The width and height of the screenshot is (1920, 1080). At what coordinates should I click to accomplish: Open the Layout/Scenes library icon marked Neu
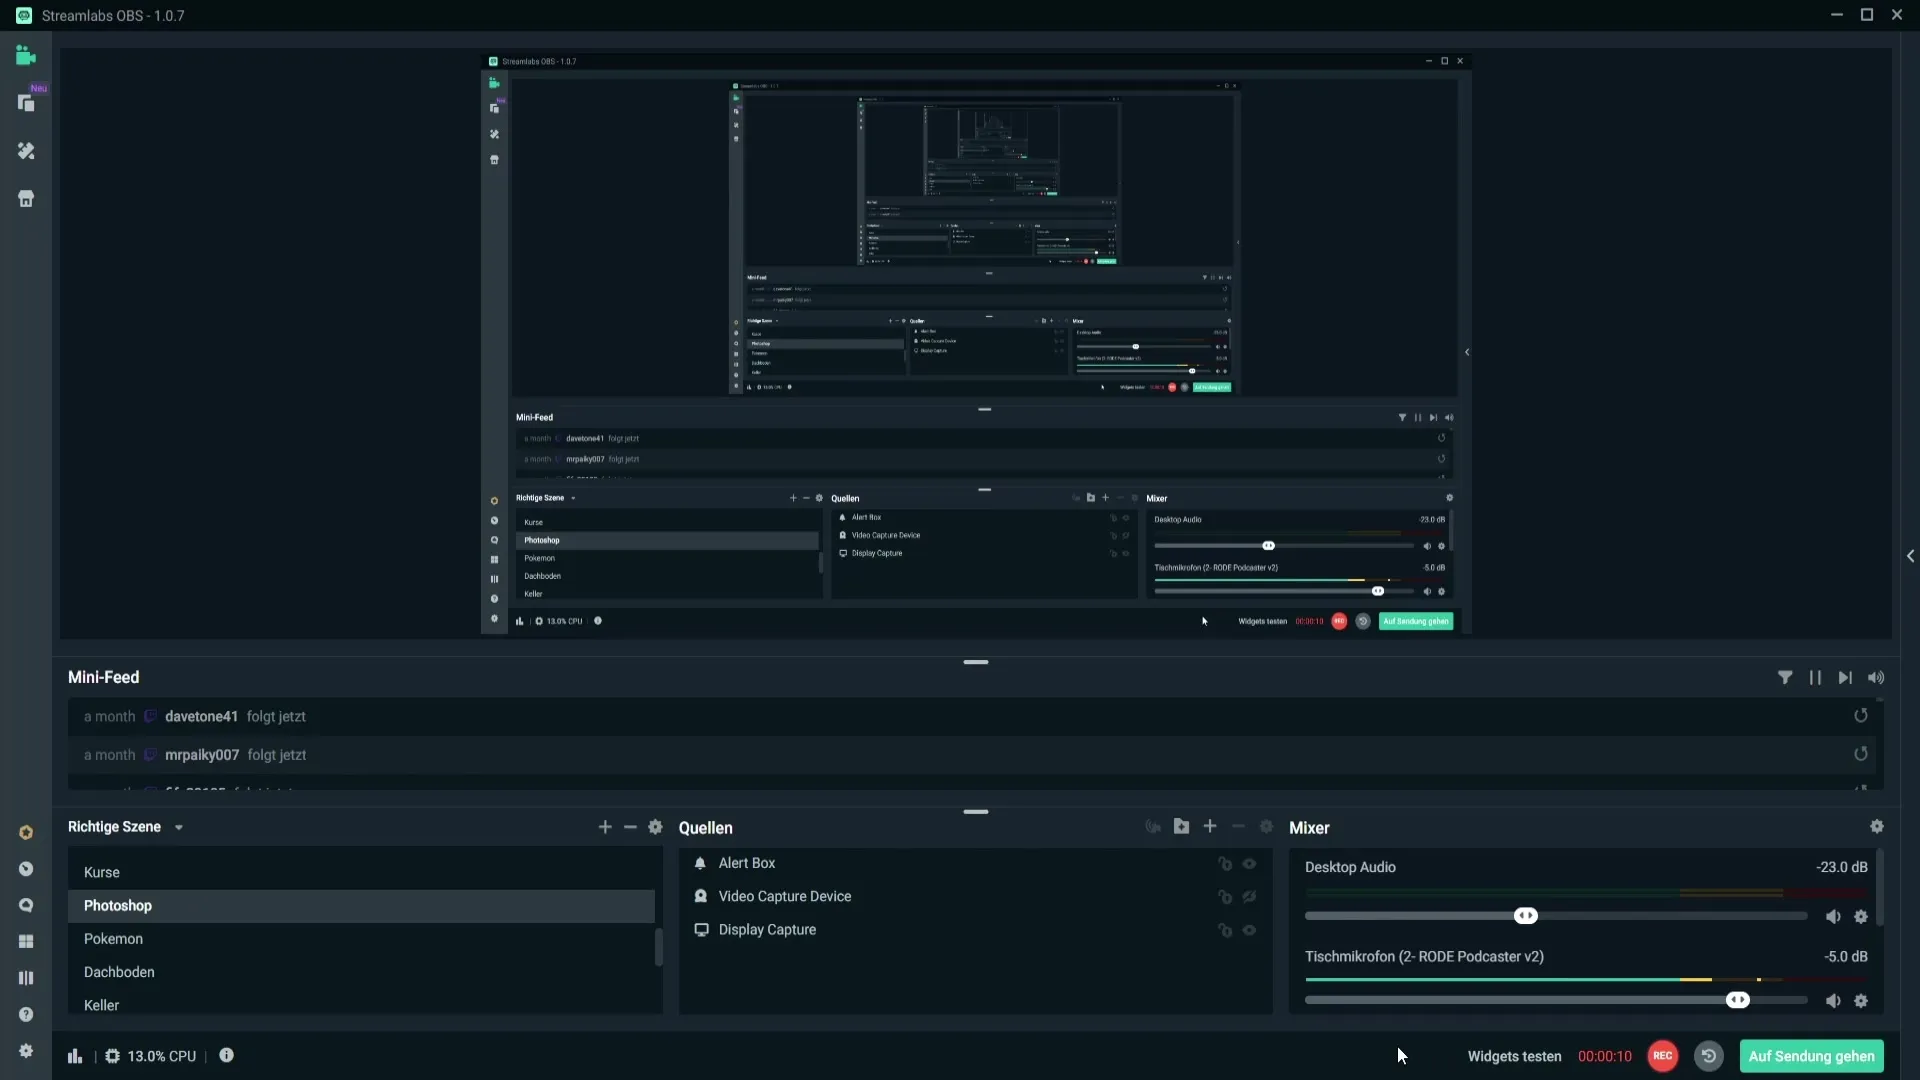pos(26,103)
